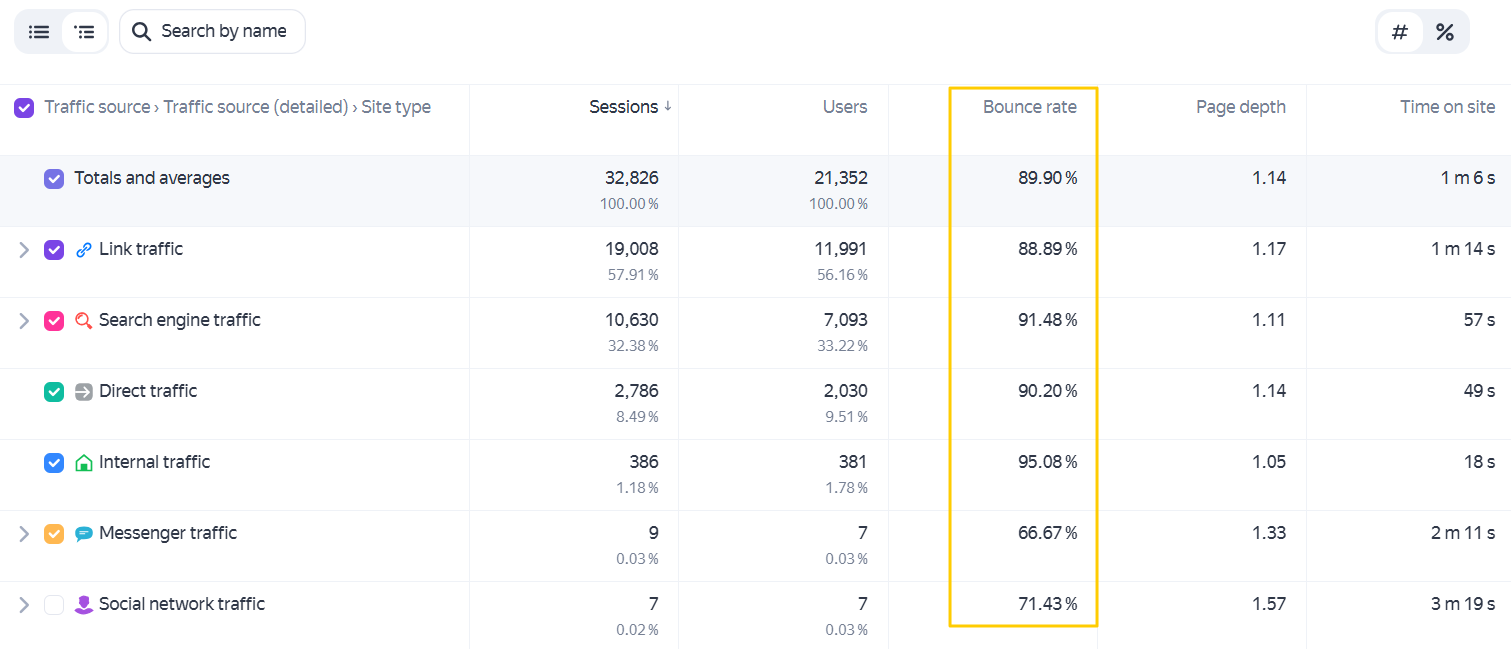Expand the Search engine traffic row
Screen dimensions: 1511x649
pyautogui.click(x=24, y=321)
